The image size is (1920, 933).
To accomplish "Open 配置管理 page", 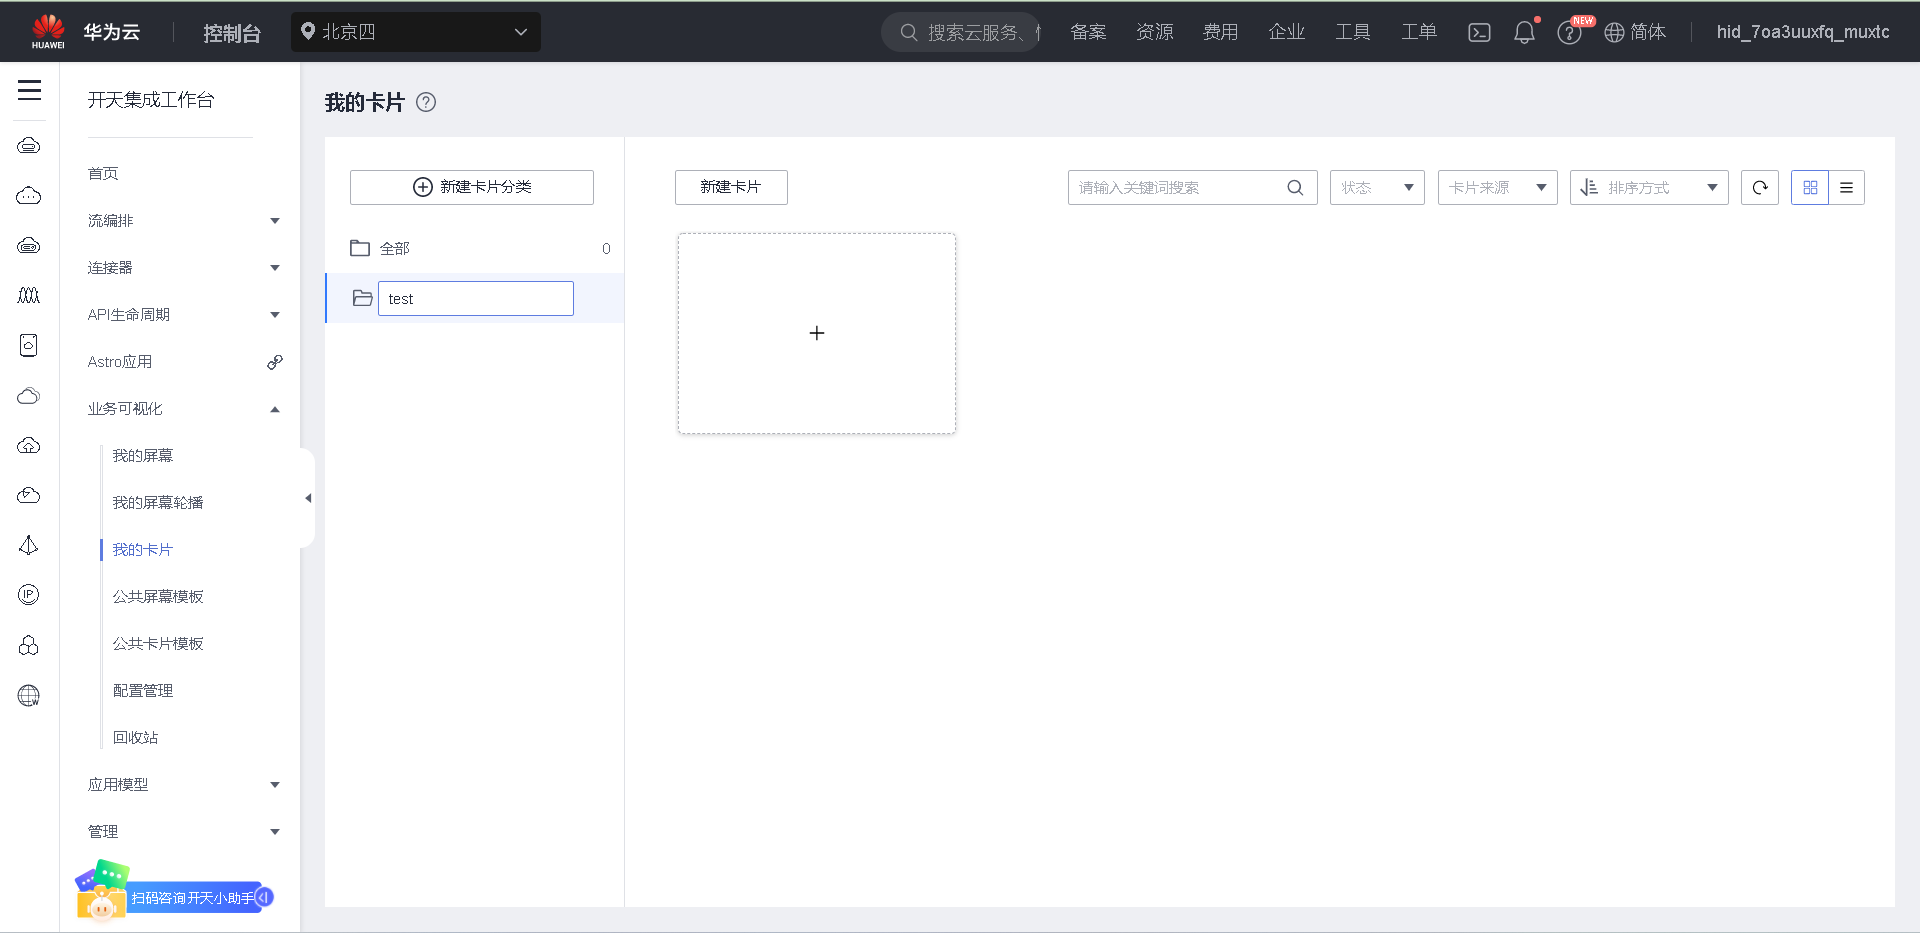I will click(143, 691).
